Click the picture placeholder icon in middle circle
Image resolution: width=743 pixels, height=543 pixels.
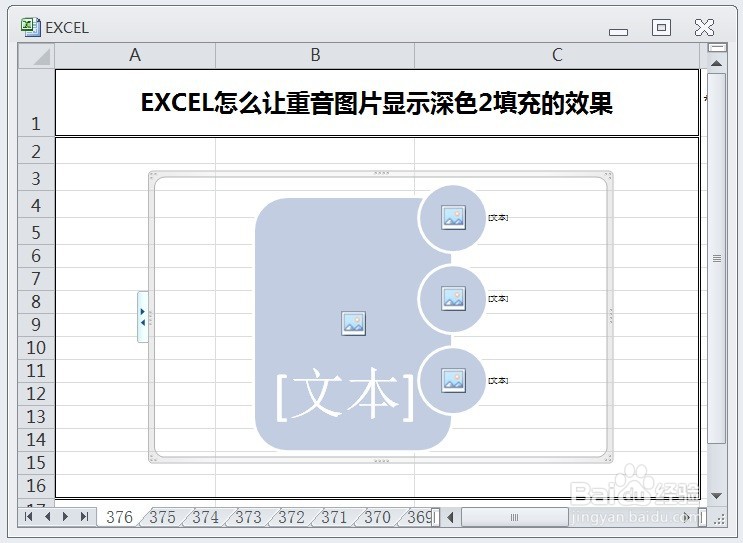(x=453, y=298)
